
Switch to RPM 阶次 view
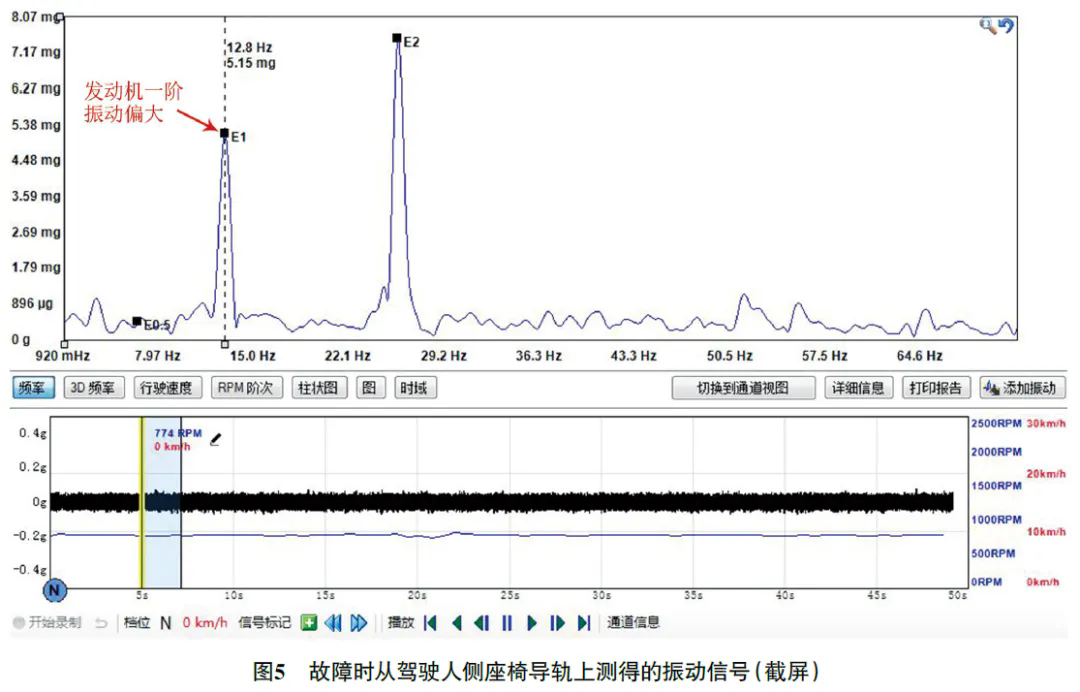(x=245, y=388)
